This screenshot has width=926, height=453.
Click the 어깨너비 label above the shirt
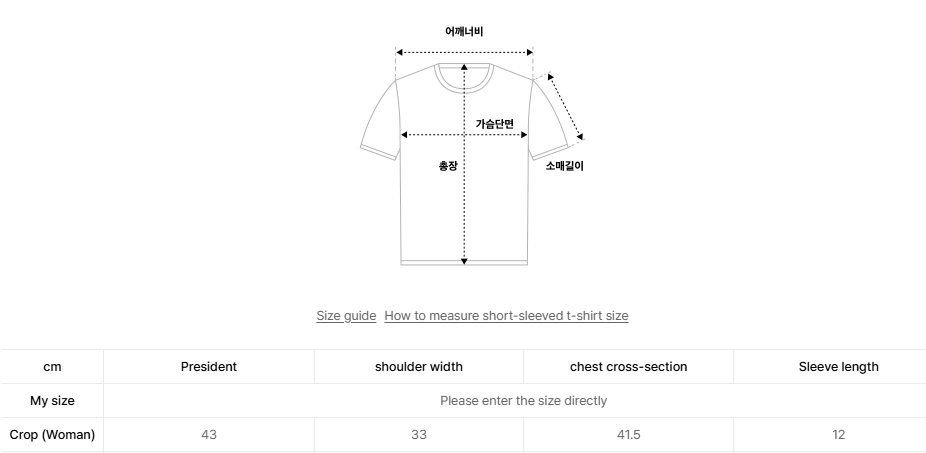[464, 32]
